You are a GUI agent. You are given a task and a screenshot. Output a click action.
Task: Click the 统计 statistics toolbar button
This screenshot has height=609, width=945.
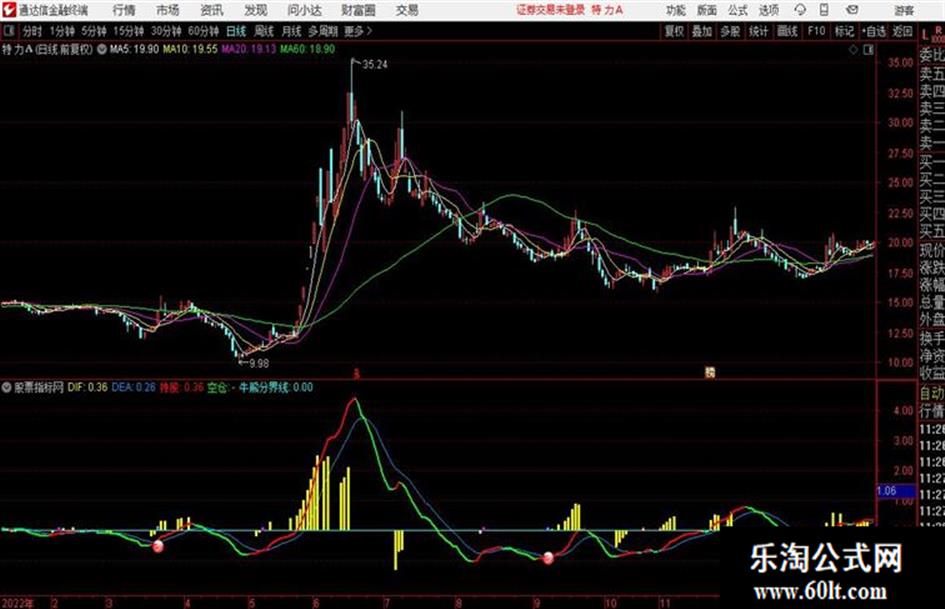pyautogui.click(x=758, y=31)
